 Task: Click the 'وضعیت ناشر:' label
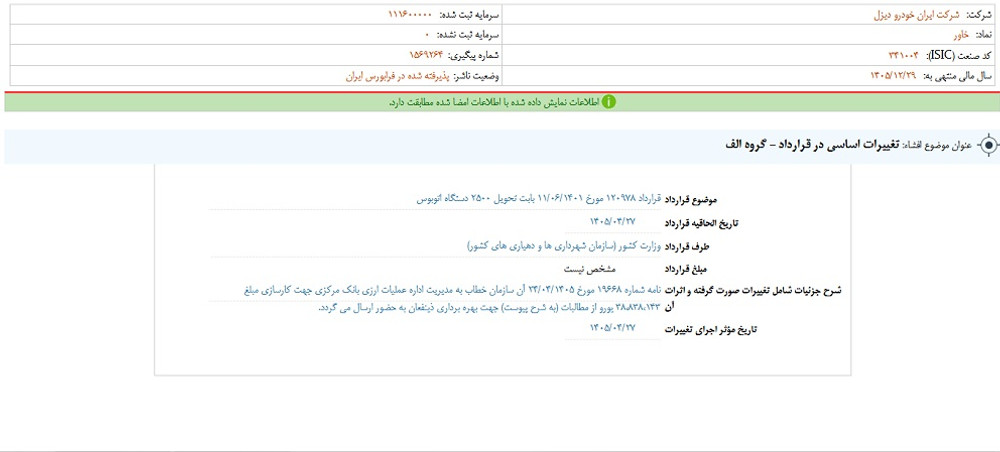476,76
